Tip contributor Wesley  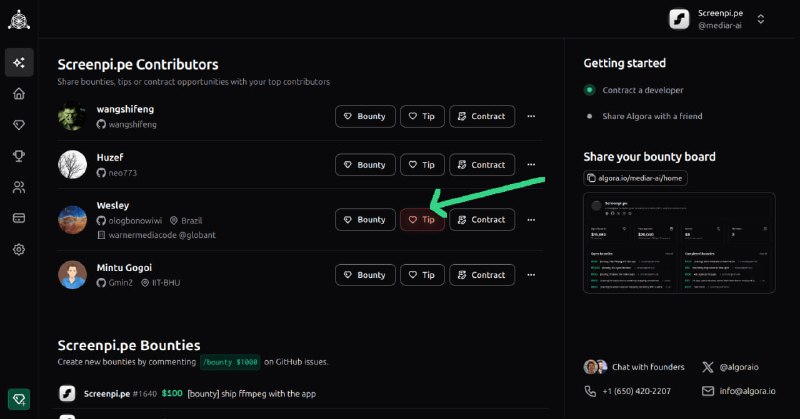422,220
